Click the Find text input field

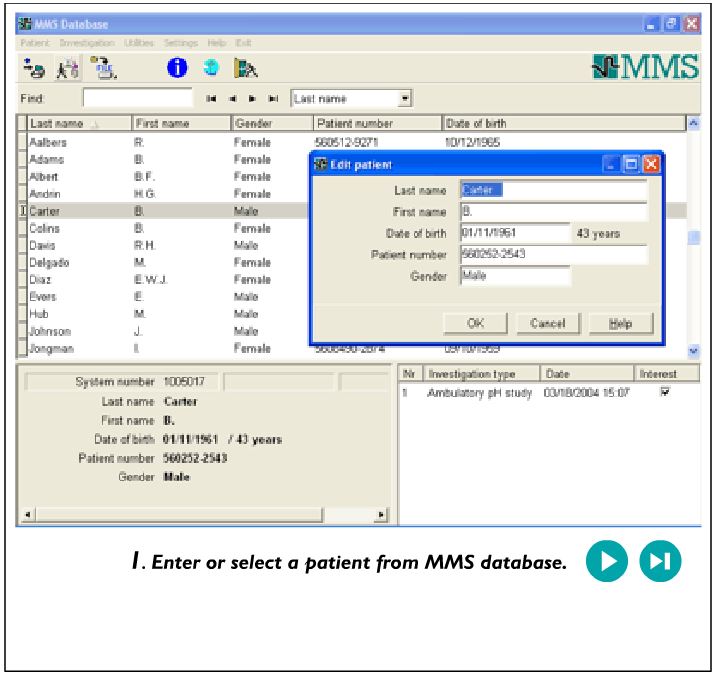pos(137,99)
